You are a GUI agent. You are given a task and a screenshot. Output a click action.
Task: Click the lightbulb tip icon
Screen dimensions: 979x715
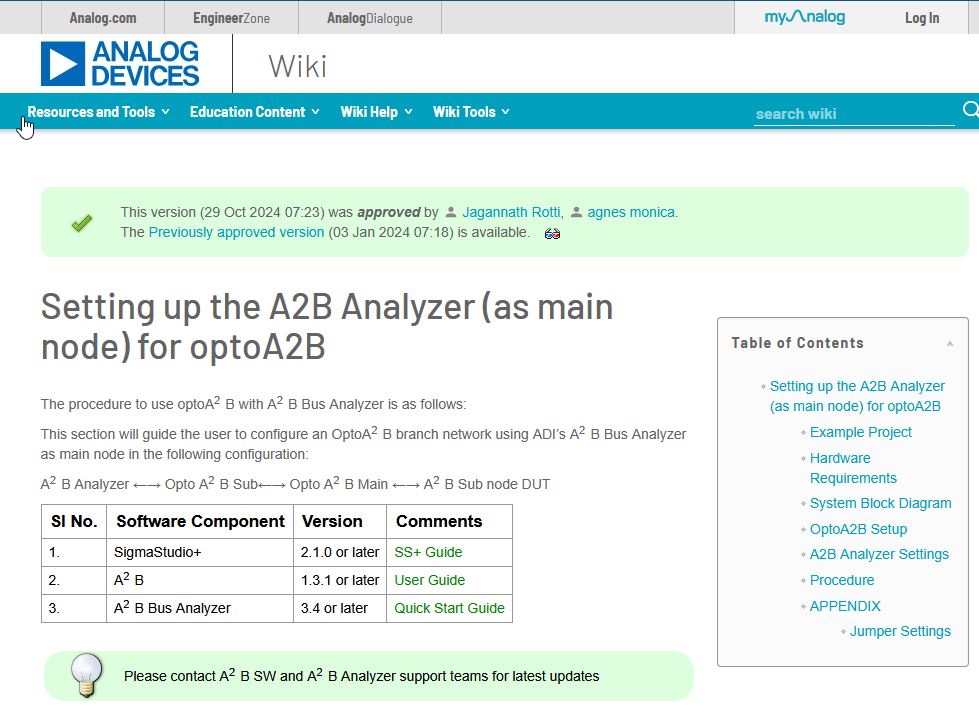[86, 675]
